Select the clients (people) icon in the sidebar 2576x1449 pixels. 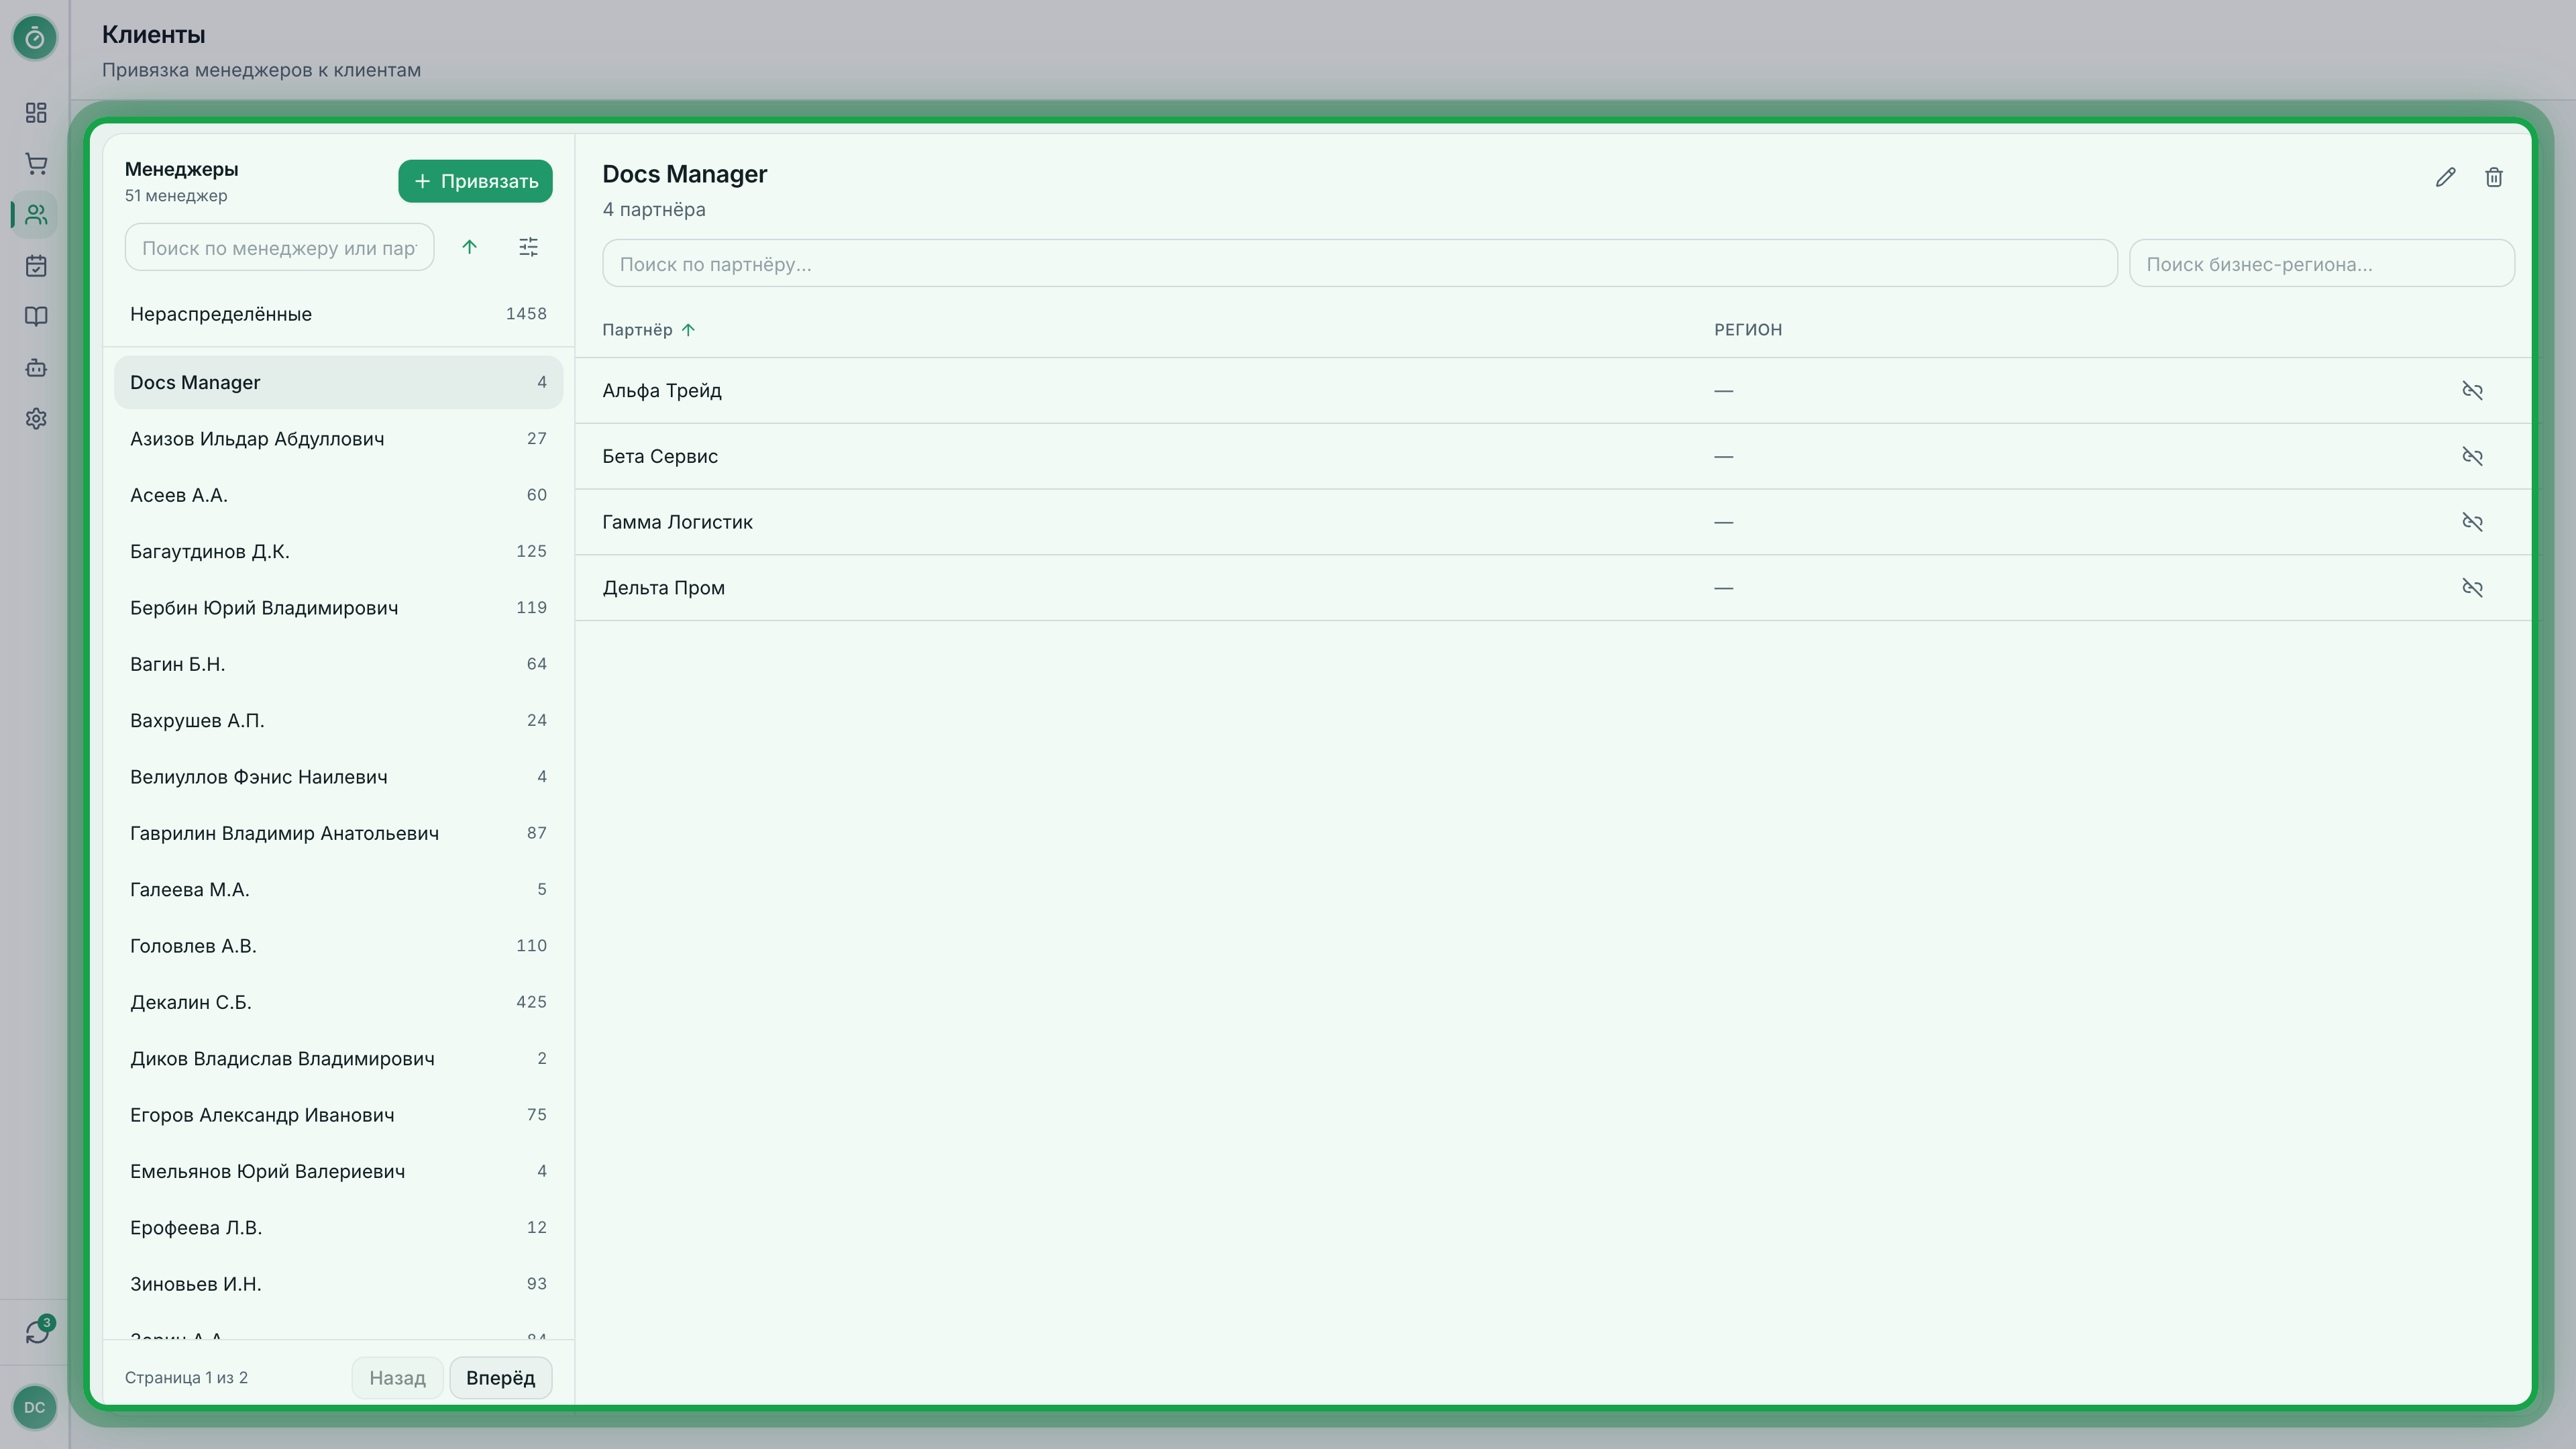click(x=36, y=215)
